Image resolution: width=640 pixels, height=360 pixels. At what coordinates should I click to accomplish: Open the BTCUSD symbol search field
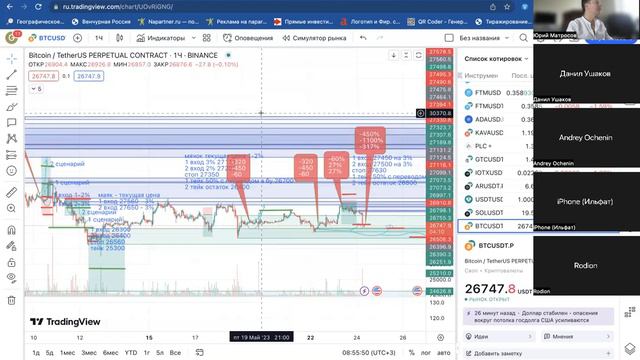[47, 38]
